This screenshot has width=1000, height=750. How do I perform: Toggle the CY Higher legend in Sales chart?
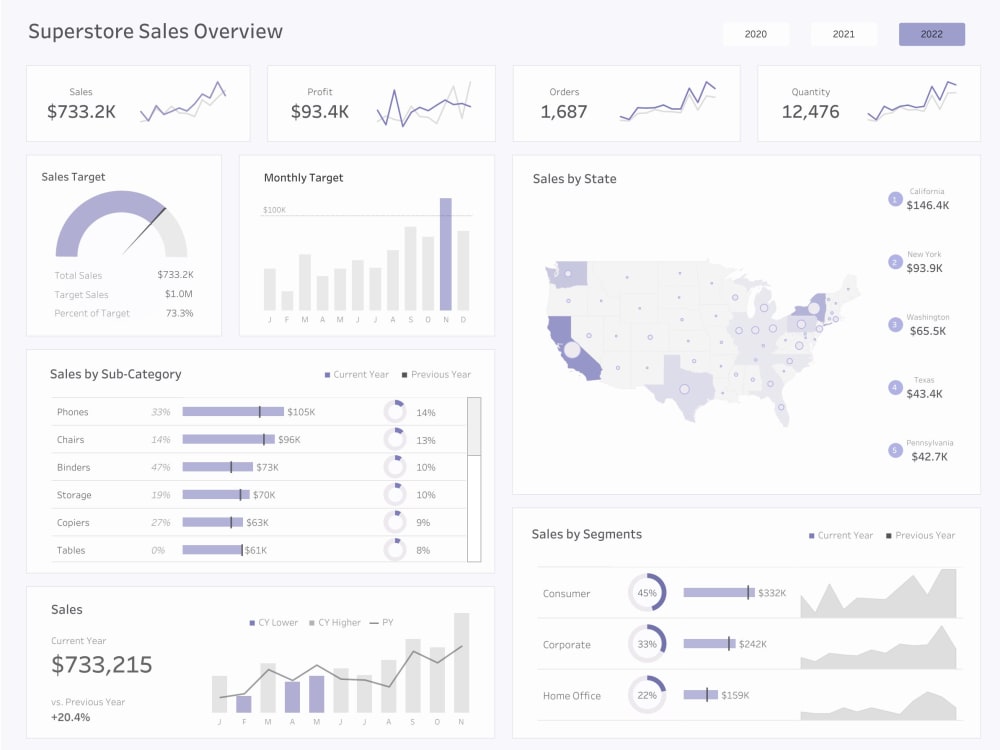point(333,622)
